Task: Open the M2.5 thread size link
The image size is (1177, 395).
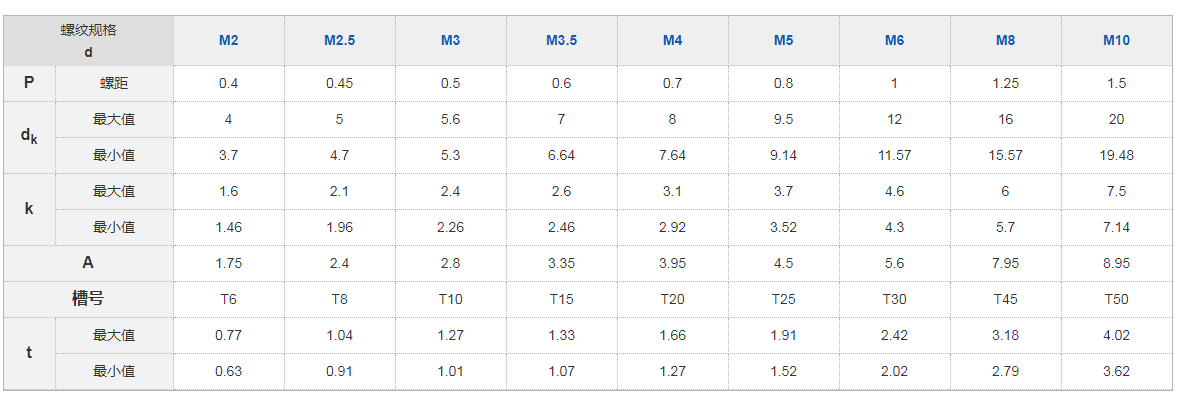Action: point(339,41)
